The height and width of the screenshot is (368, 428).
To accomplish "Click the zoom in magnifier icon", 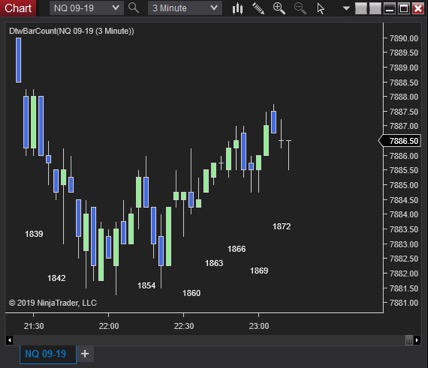I will tap(279, 8).
